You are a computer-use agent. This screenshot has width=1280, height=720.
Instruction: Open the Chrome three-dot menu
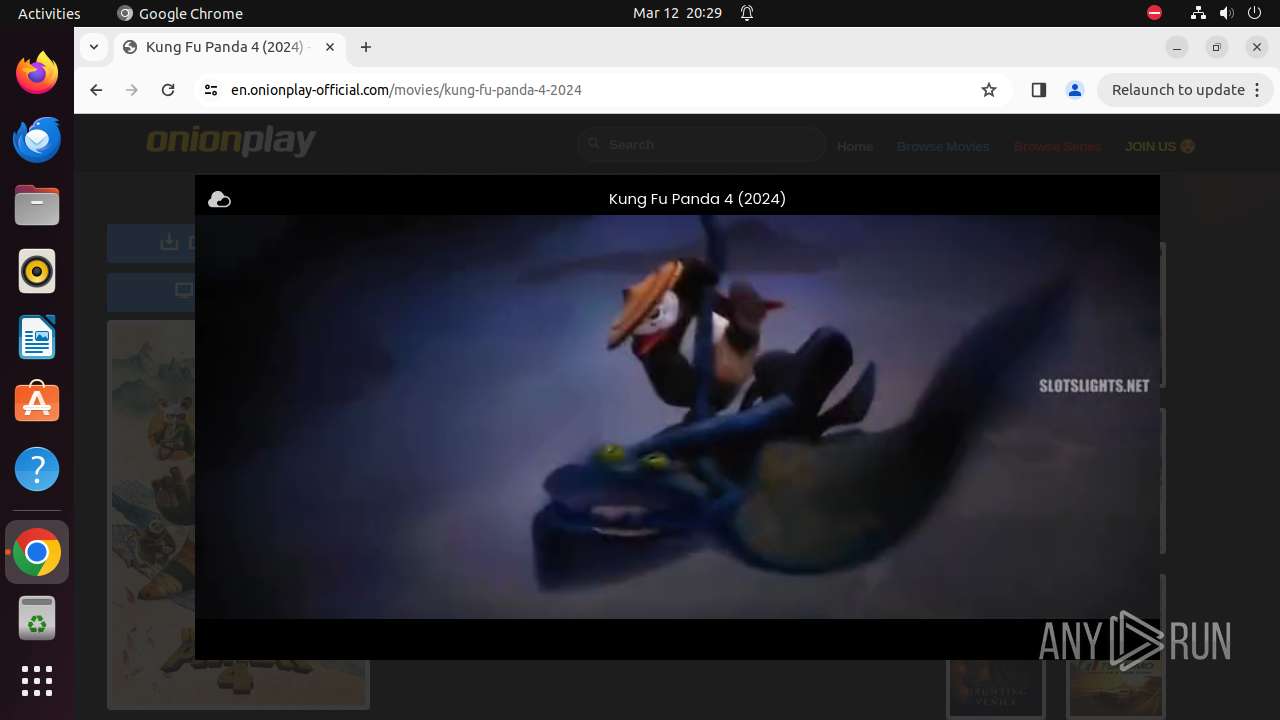(x=1258, y=90)
